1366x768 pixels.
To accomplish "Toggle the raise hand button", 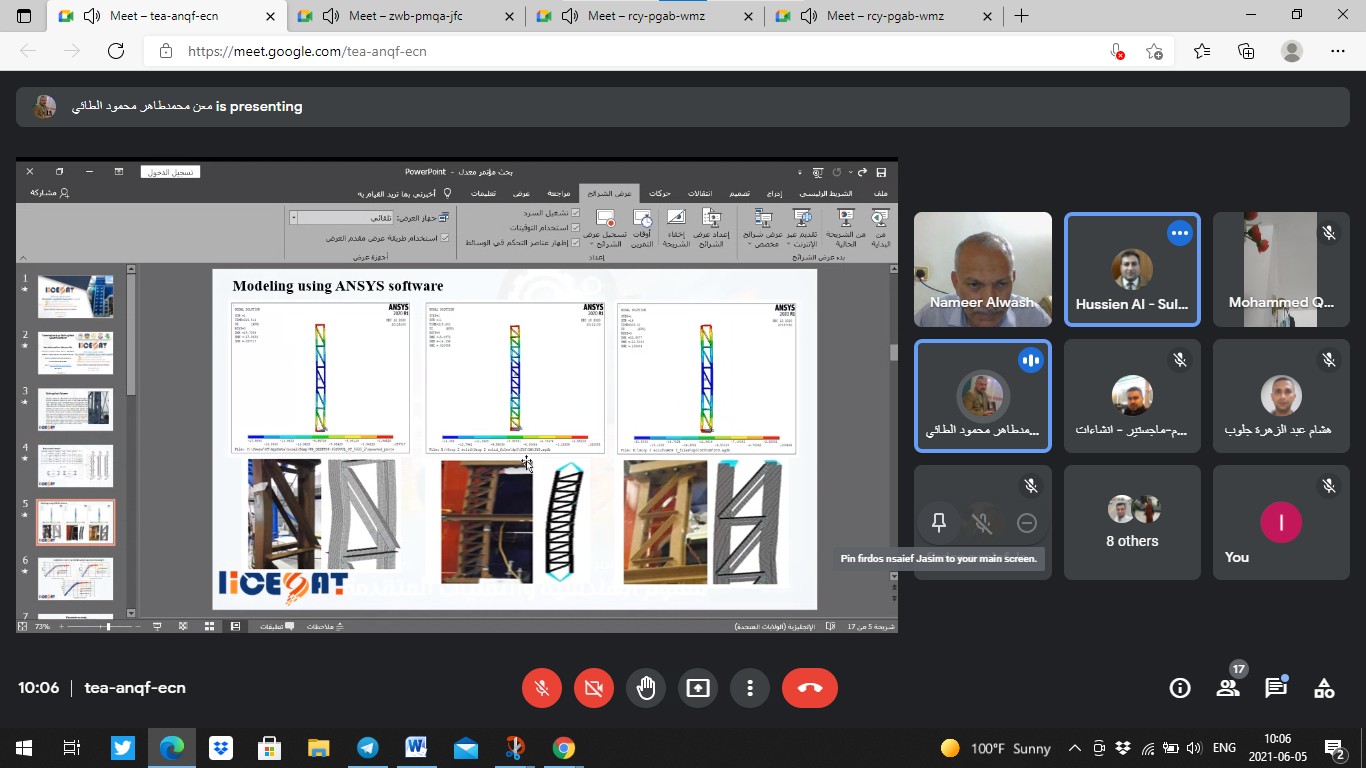I will coord(645,688).
